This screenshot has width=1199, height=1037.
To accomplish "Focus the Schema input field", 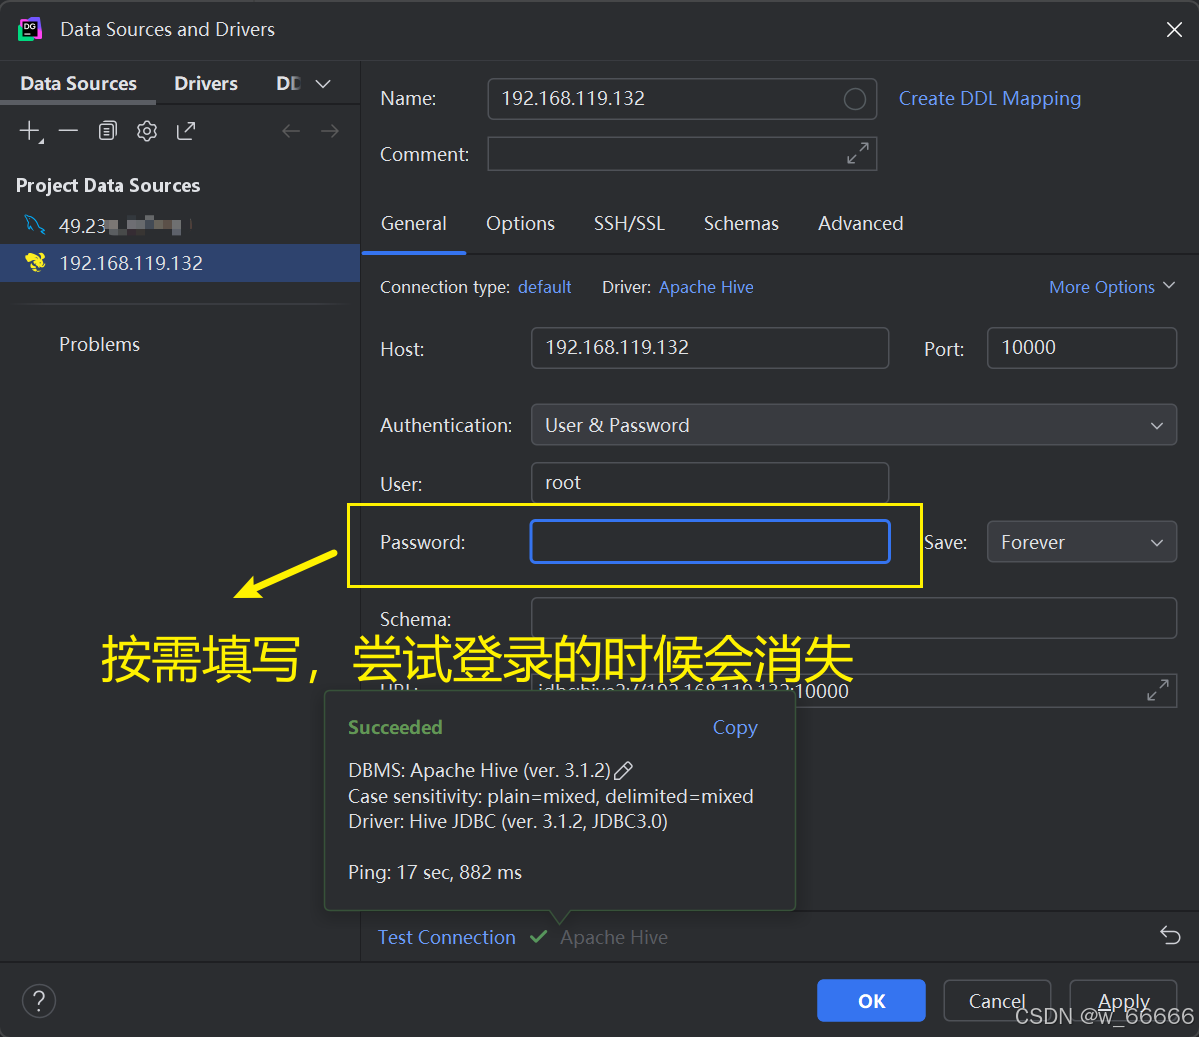I will click(853, 617).
